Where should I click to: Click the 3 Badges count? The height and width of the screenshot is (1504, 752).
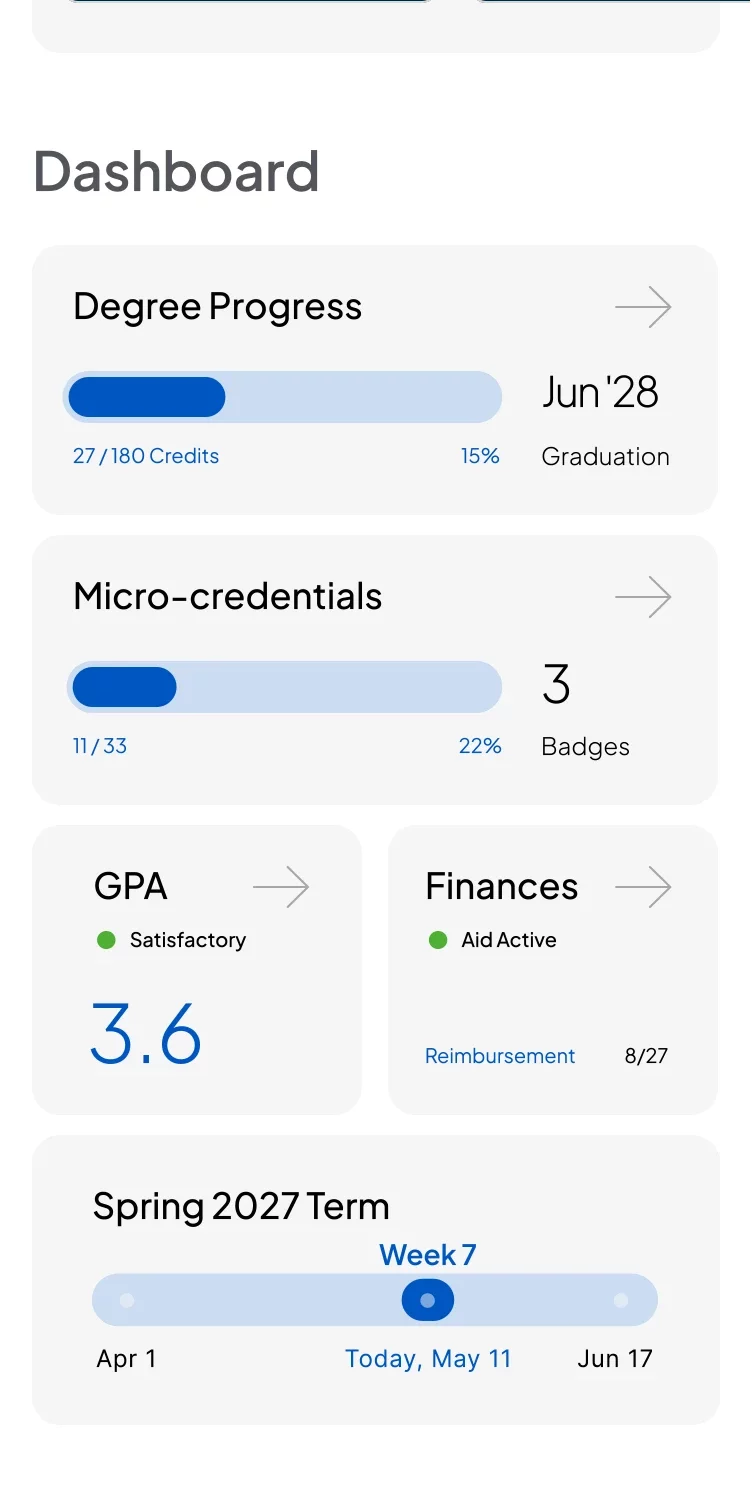pyautogui.click(x=556, y=684)
